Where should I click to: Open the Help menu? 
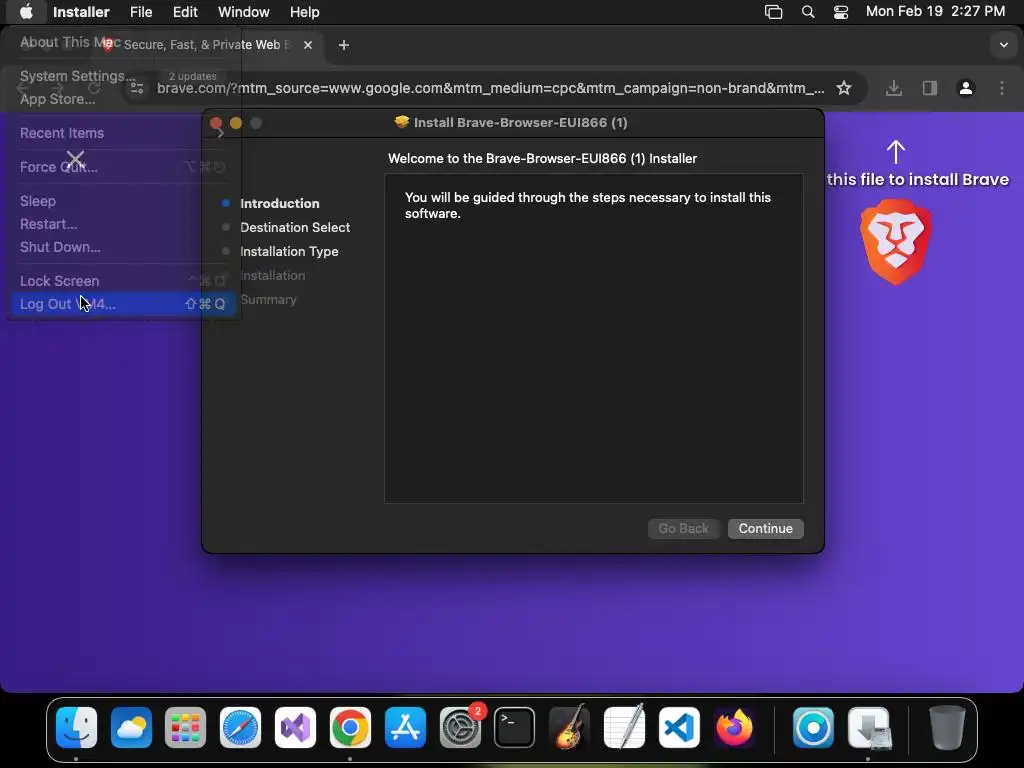pyautogui.click(x=304, y=12)
